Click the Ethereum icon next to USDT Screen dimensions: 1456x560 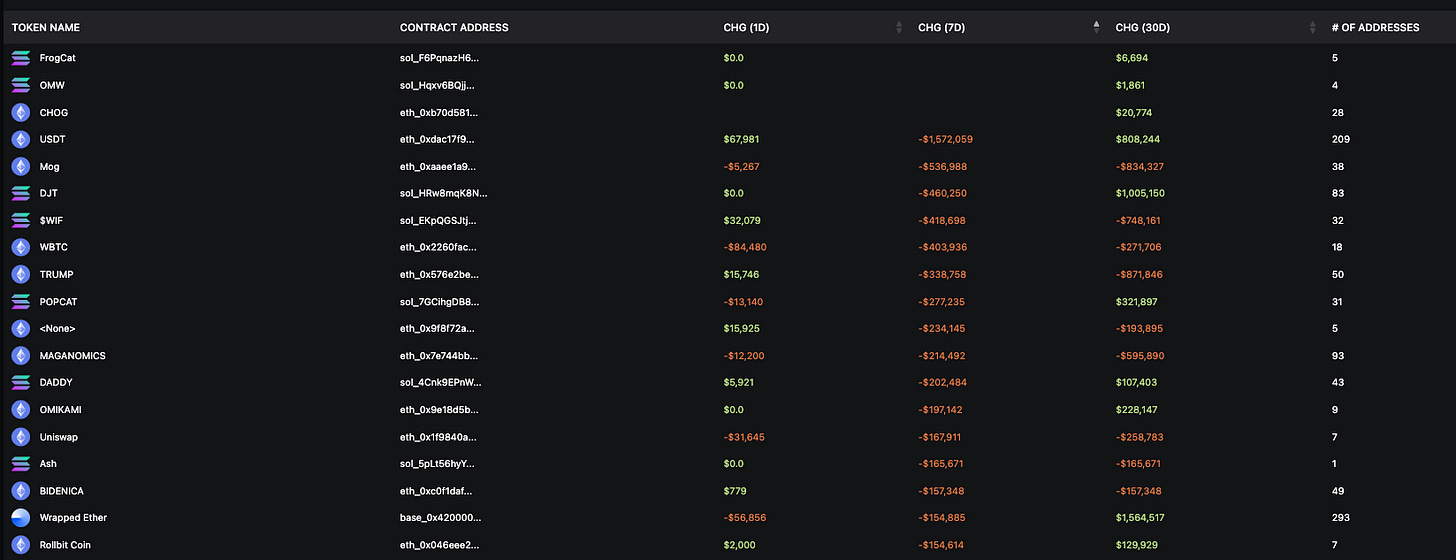(x=20, y=139)
